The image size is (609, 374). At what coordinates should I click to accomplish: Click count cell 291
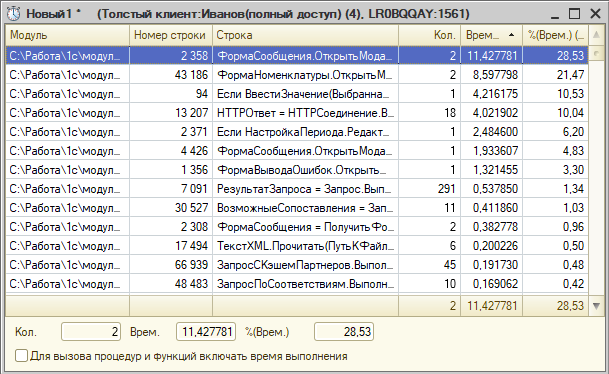(x=430, y=189)
